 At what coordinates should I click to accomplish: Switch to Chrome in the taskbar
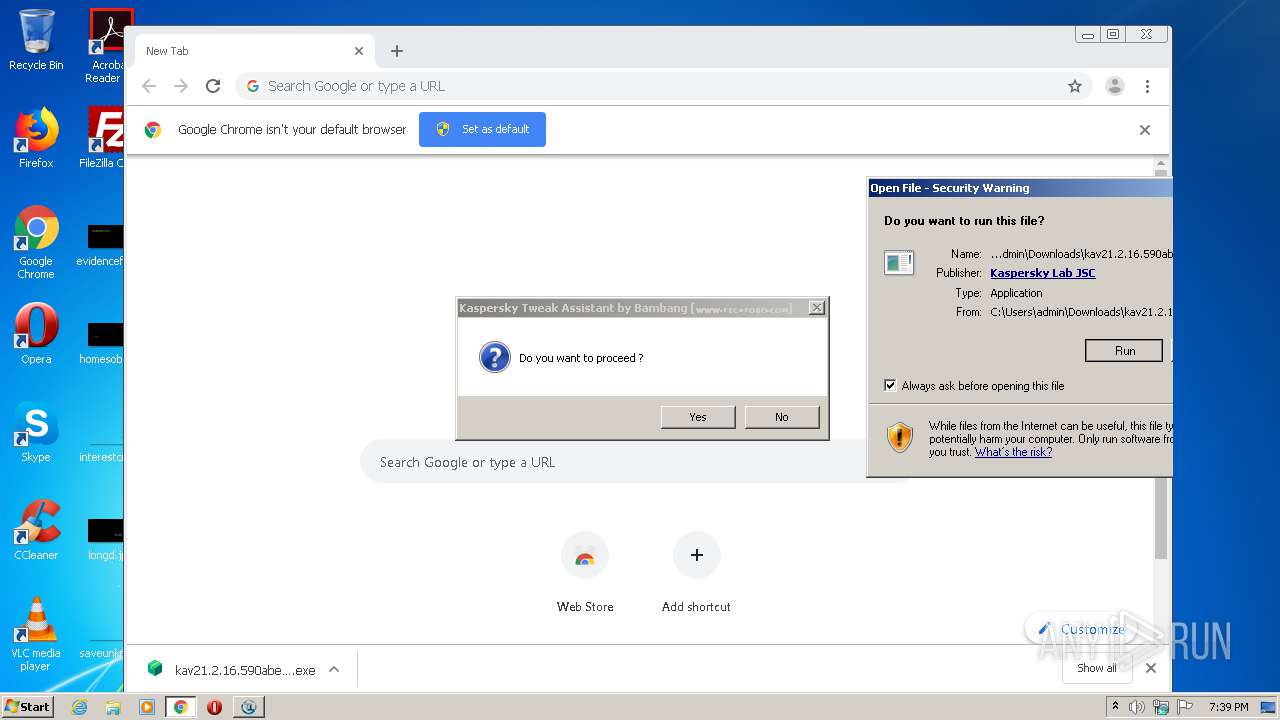[181, 707]
